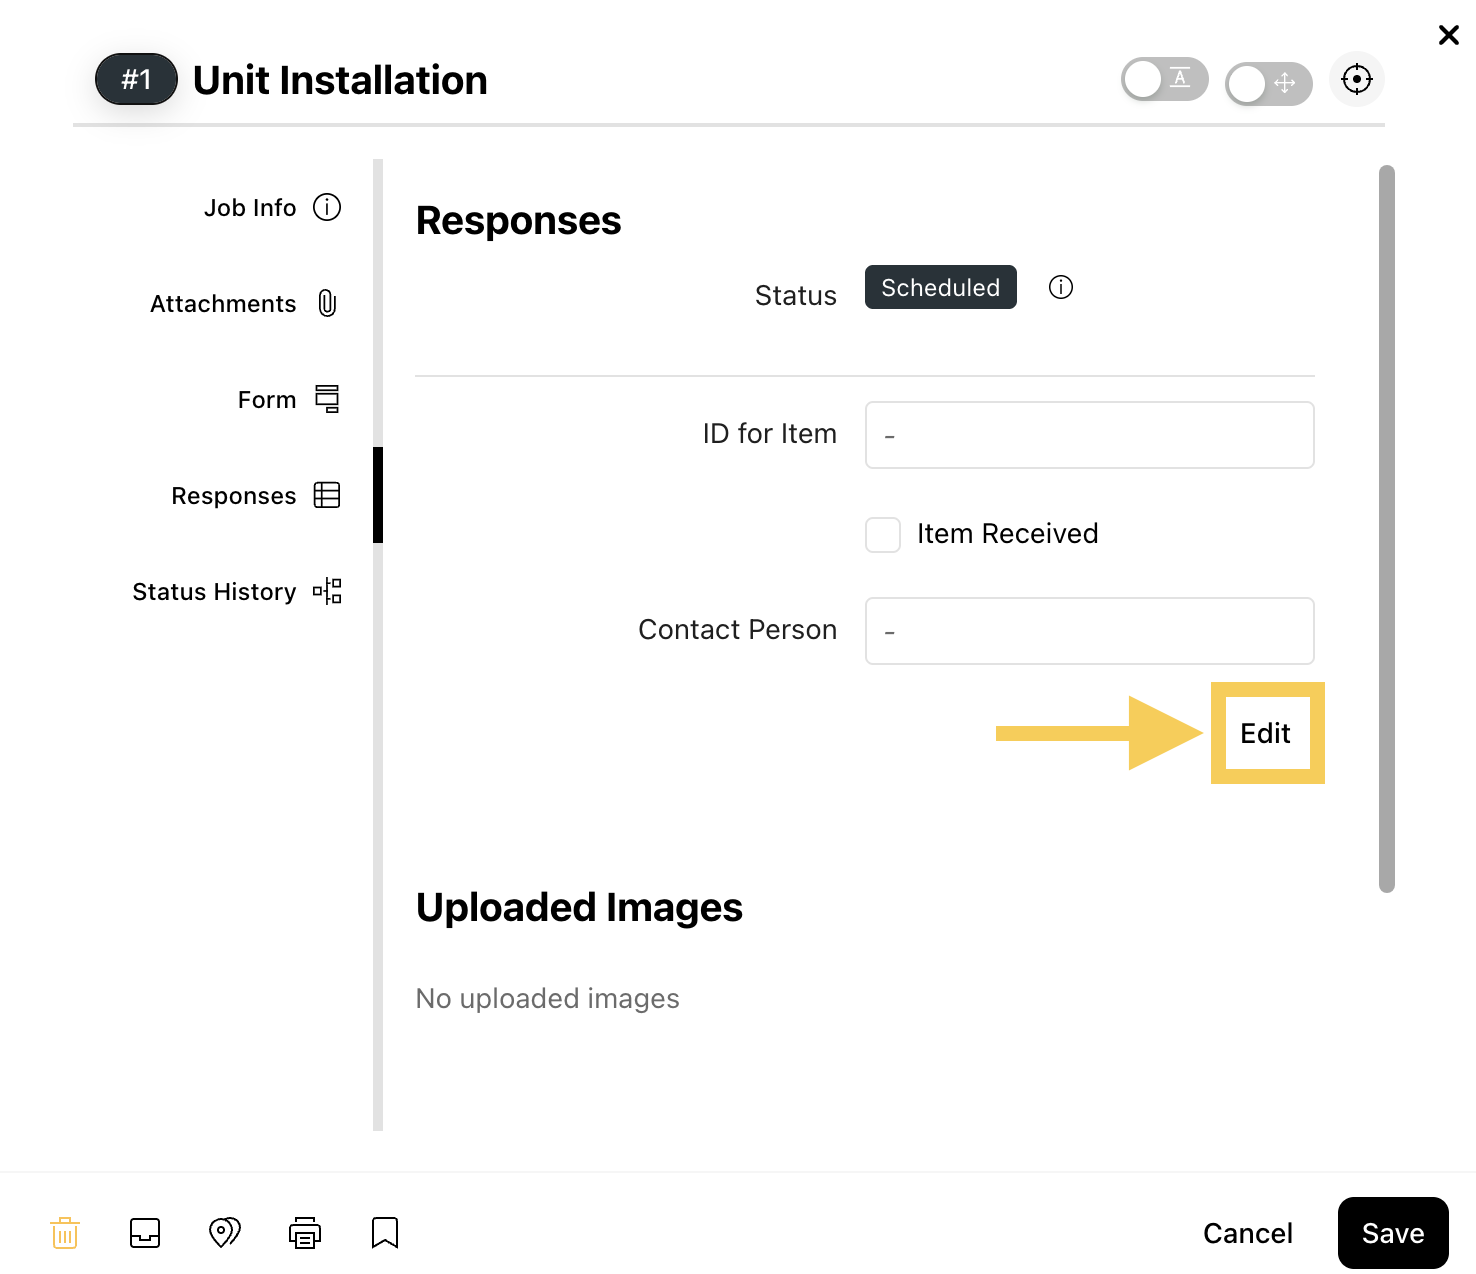Click the Cancel button

(1248, 1233)
